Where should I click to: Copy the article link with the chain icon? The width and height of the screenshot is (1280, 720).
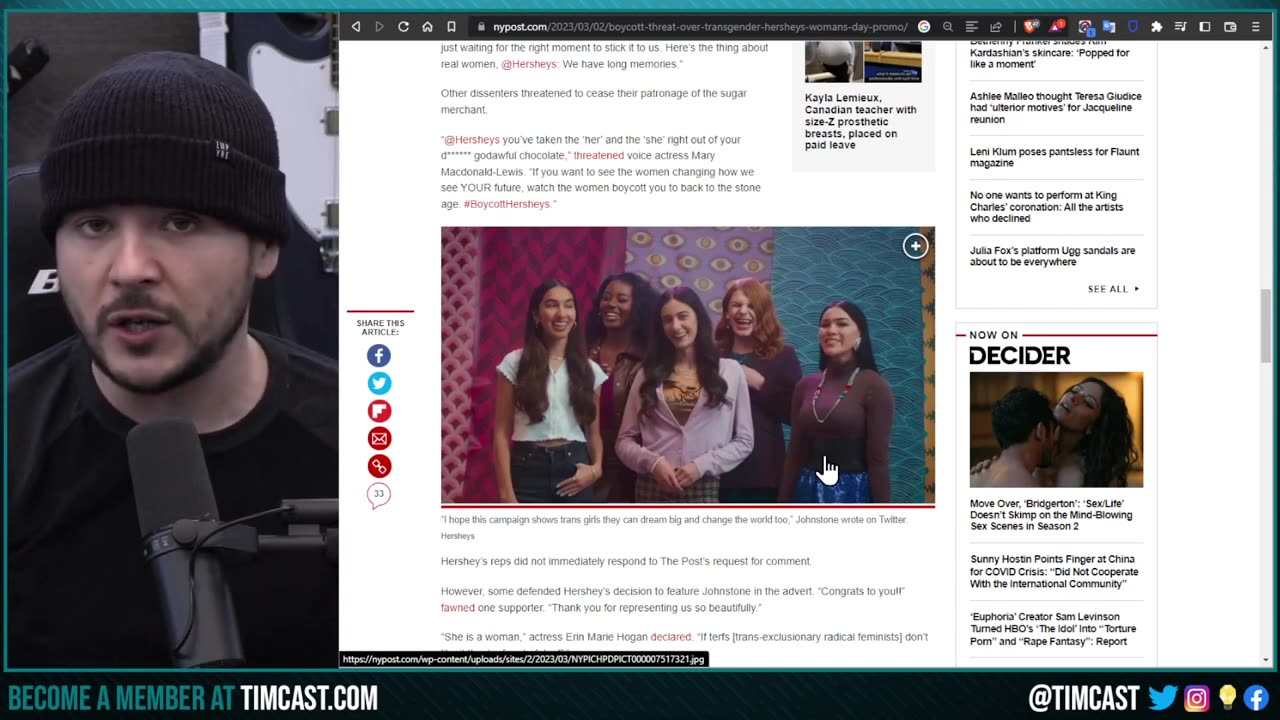point(379,466)
